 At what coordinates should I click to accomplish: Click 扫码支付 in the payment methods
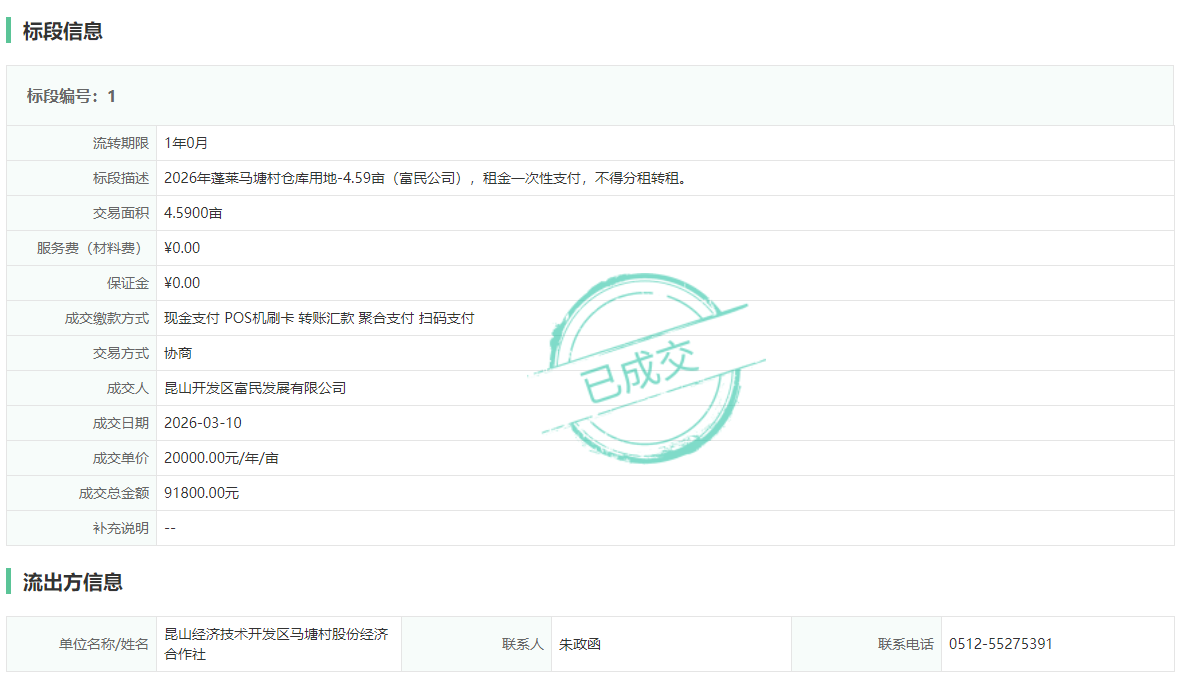tap(446, 318)
